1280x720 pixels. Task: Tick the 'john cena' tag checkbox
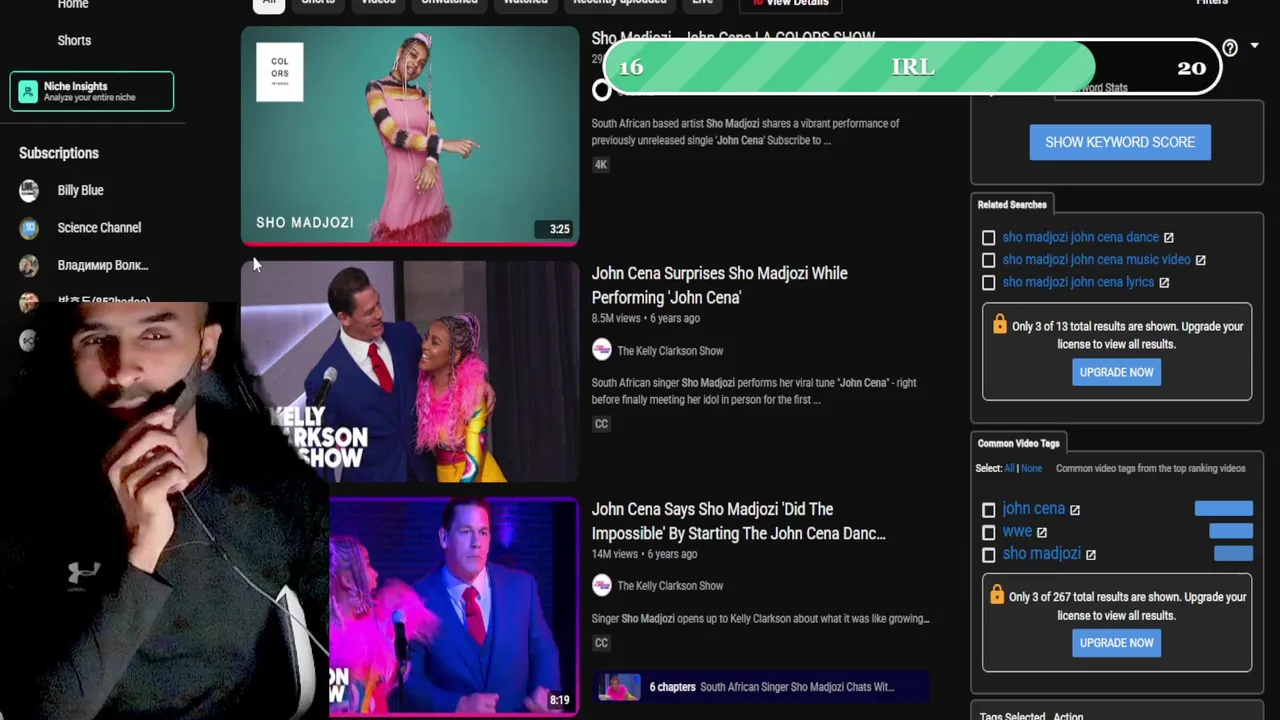pos(988,510)
